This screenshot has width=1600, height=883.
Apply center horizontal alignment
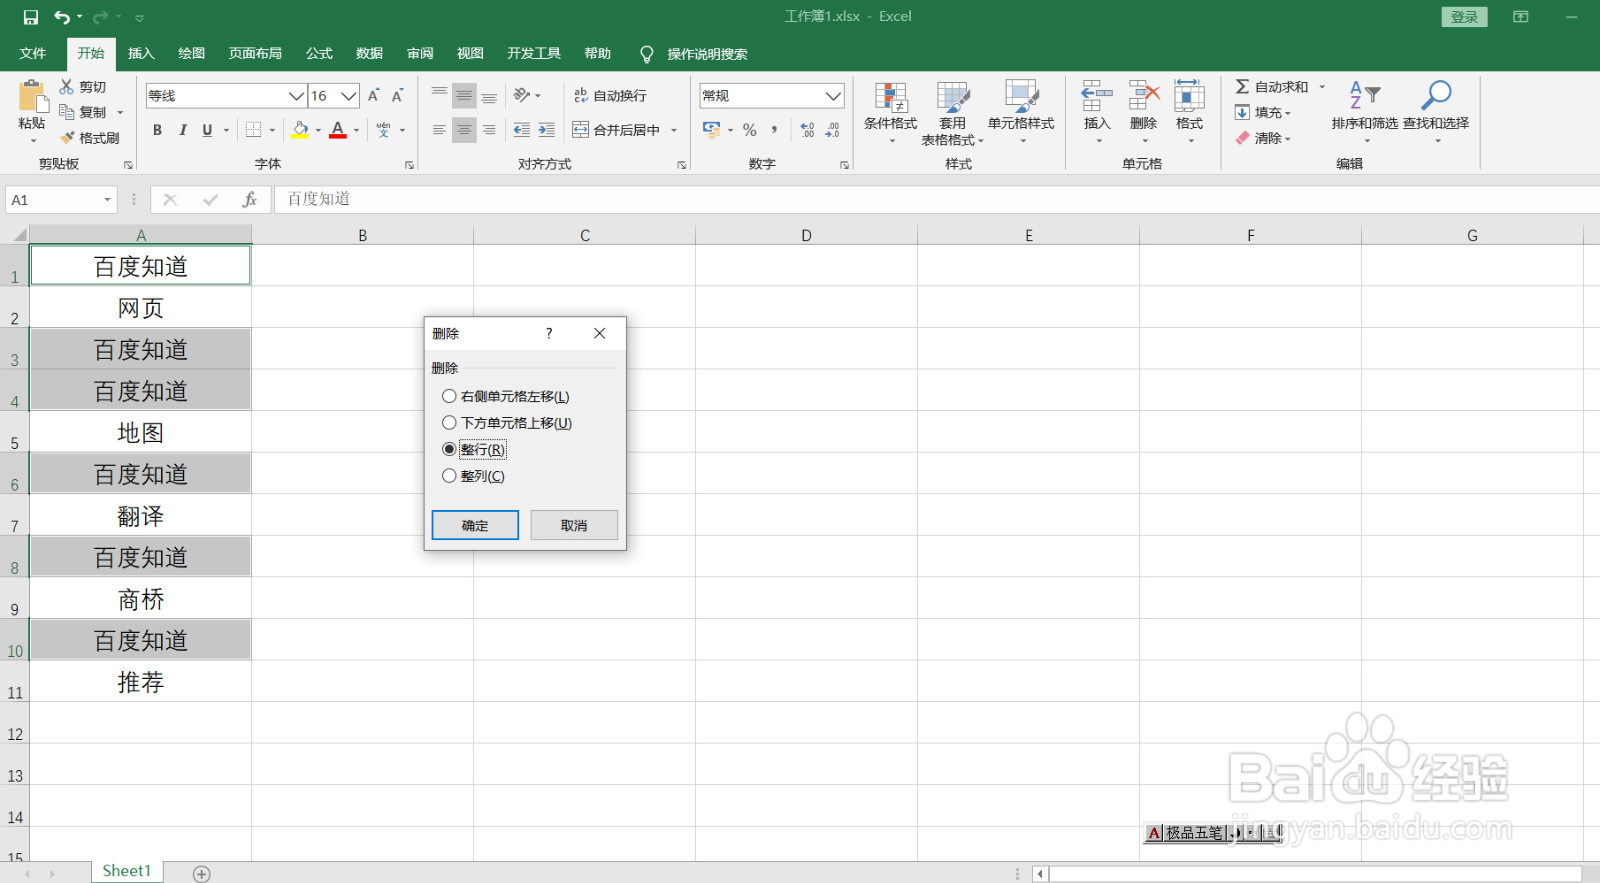464,130
